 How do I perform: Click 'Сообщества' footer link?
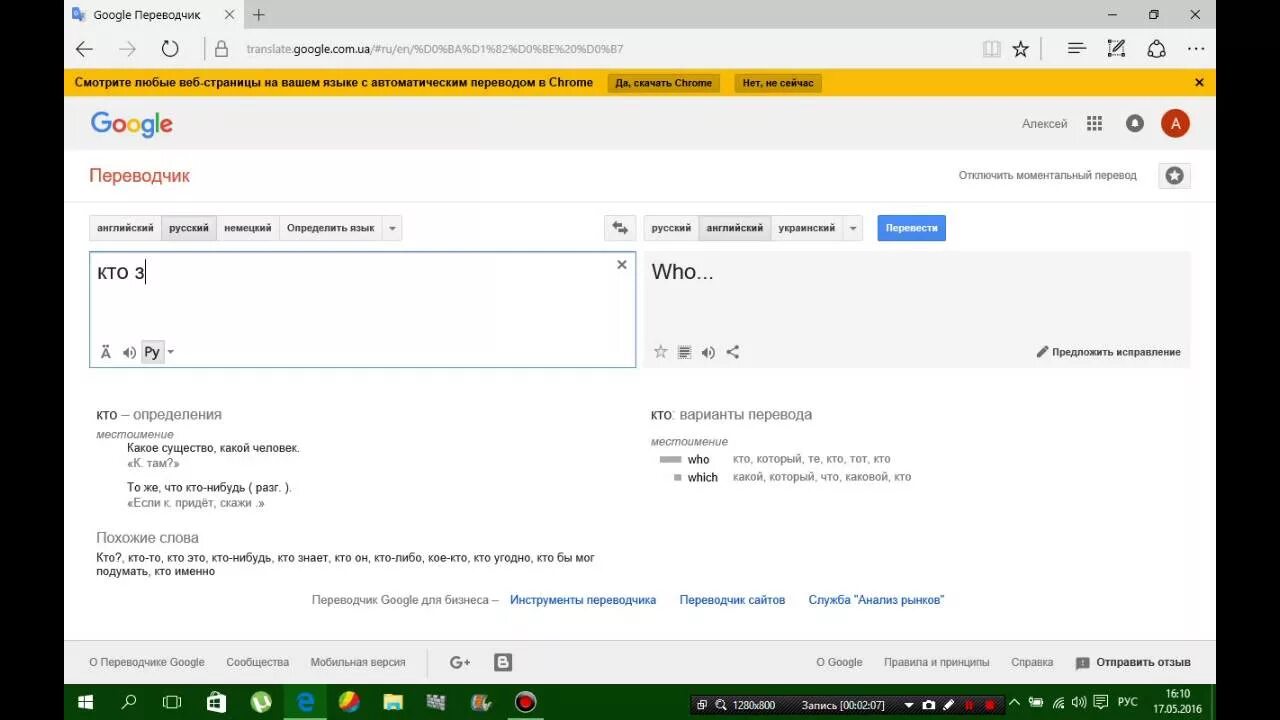(258, 662)
